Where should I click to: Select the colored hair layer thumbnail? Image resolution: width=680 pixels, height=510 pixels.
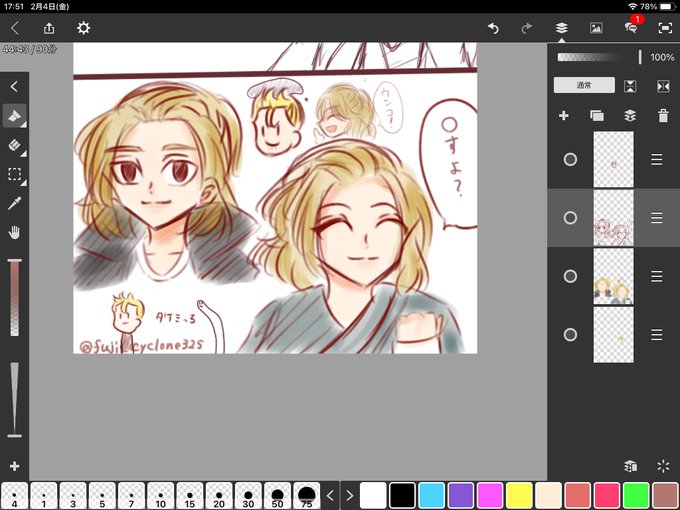613,276
